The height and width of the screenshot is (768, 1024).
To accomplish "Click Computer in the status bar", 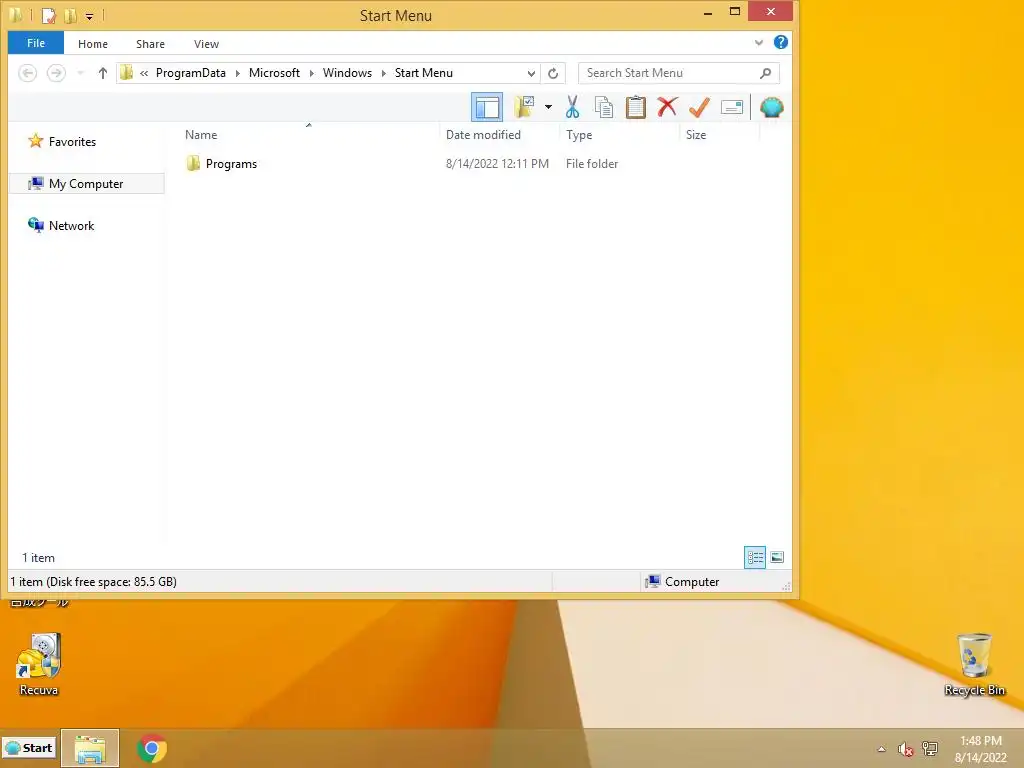I will click(682, 582).
